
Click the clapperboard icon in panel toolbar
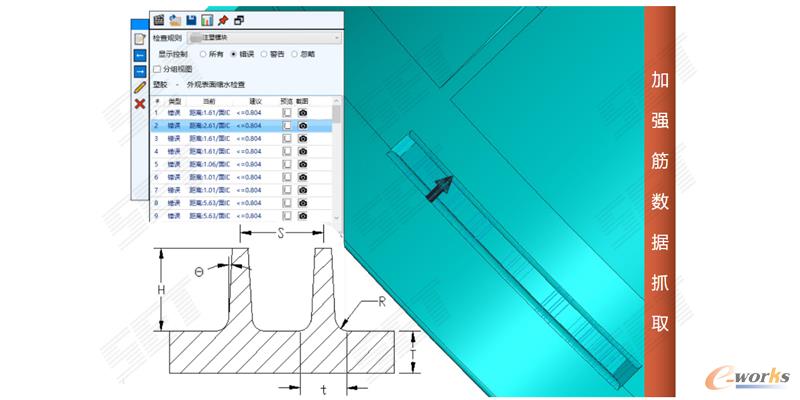(x=159, y=19)
